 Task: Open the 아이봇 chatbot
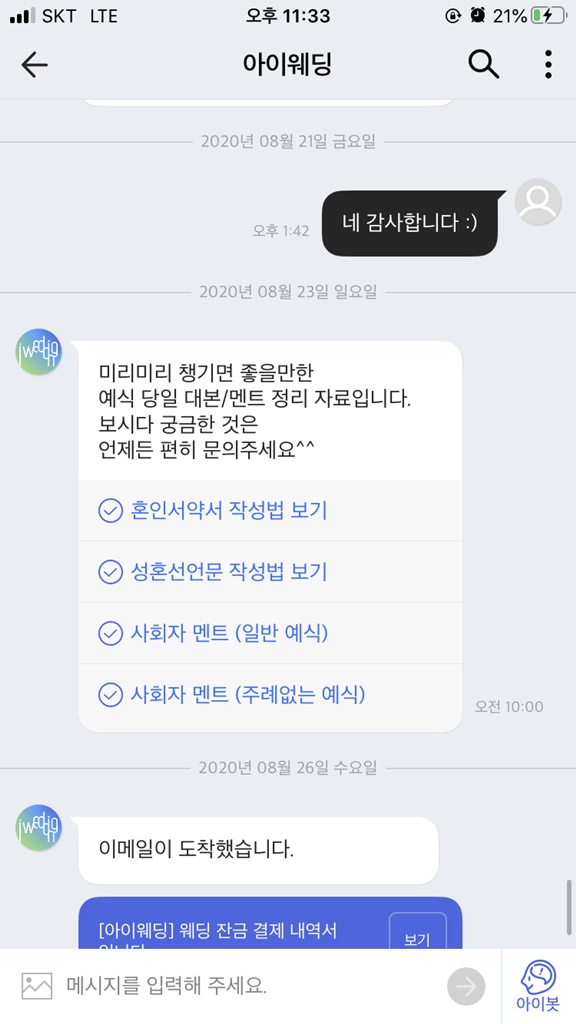(538, 987)
